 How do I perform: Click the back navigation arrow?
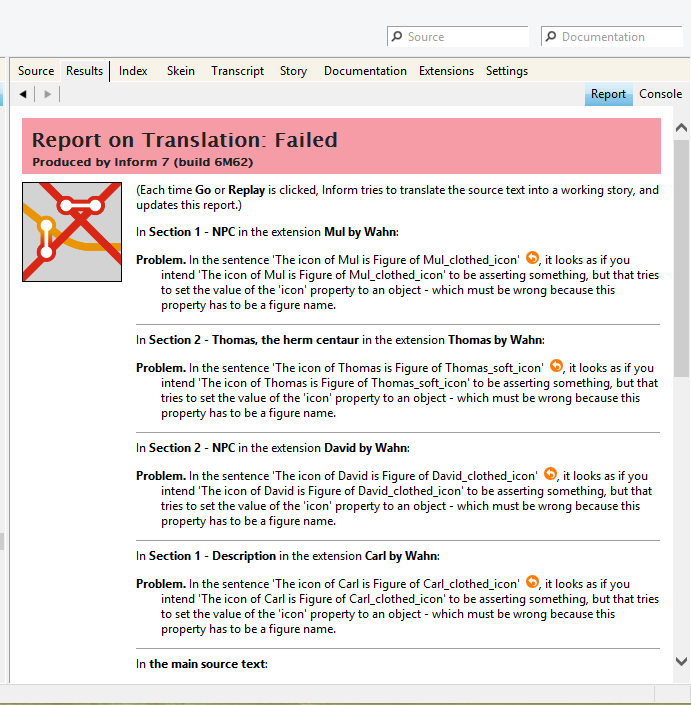click(x=23, y=94)
